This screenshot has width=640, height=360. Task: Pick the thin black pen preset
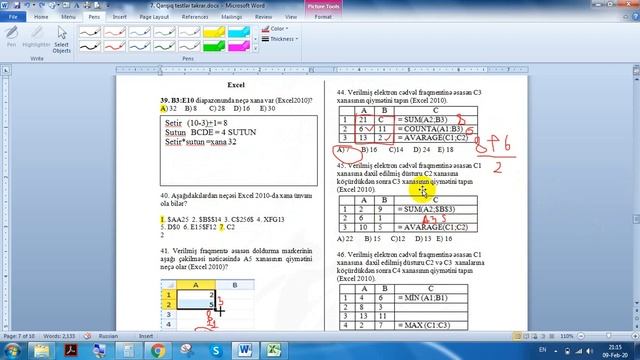click(x=89, y=32)
